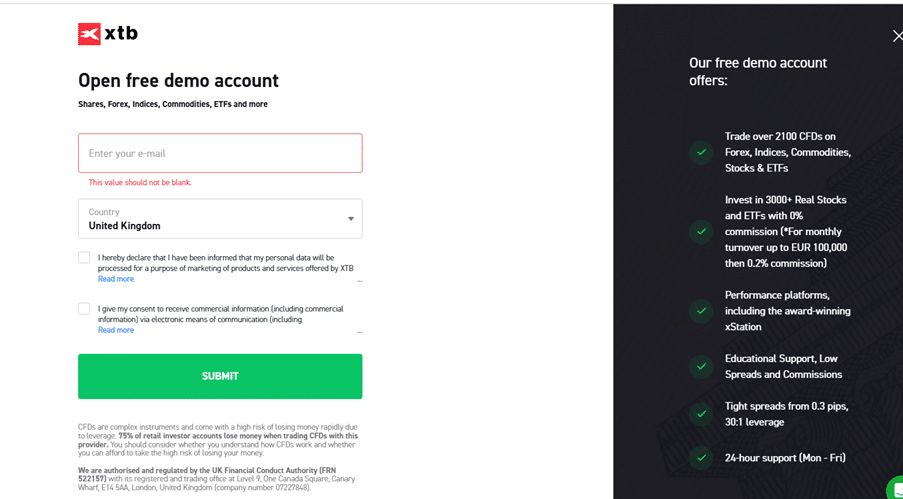This screenshot has width=903, height=499.
Task: Click the checkmark next to Invest in 3000+ Real Stocks
Action: tap(701, 232)
